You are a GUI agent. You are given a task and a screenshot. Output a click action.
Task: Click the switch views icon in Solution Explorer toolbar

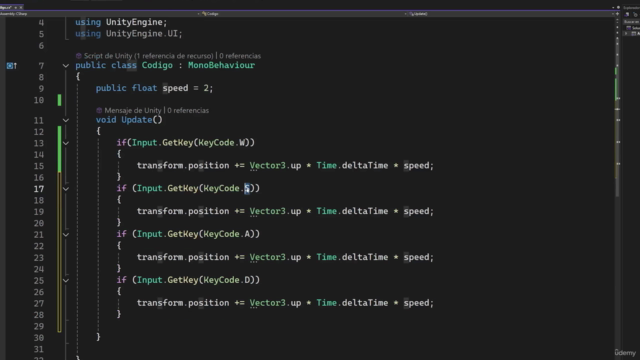click(635, 14)
